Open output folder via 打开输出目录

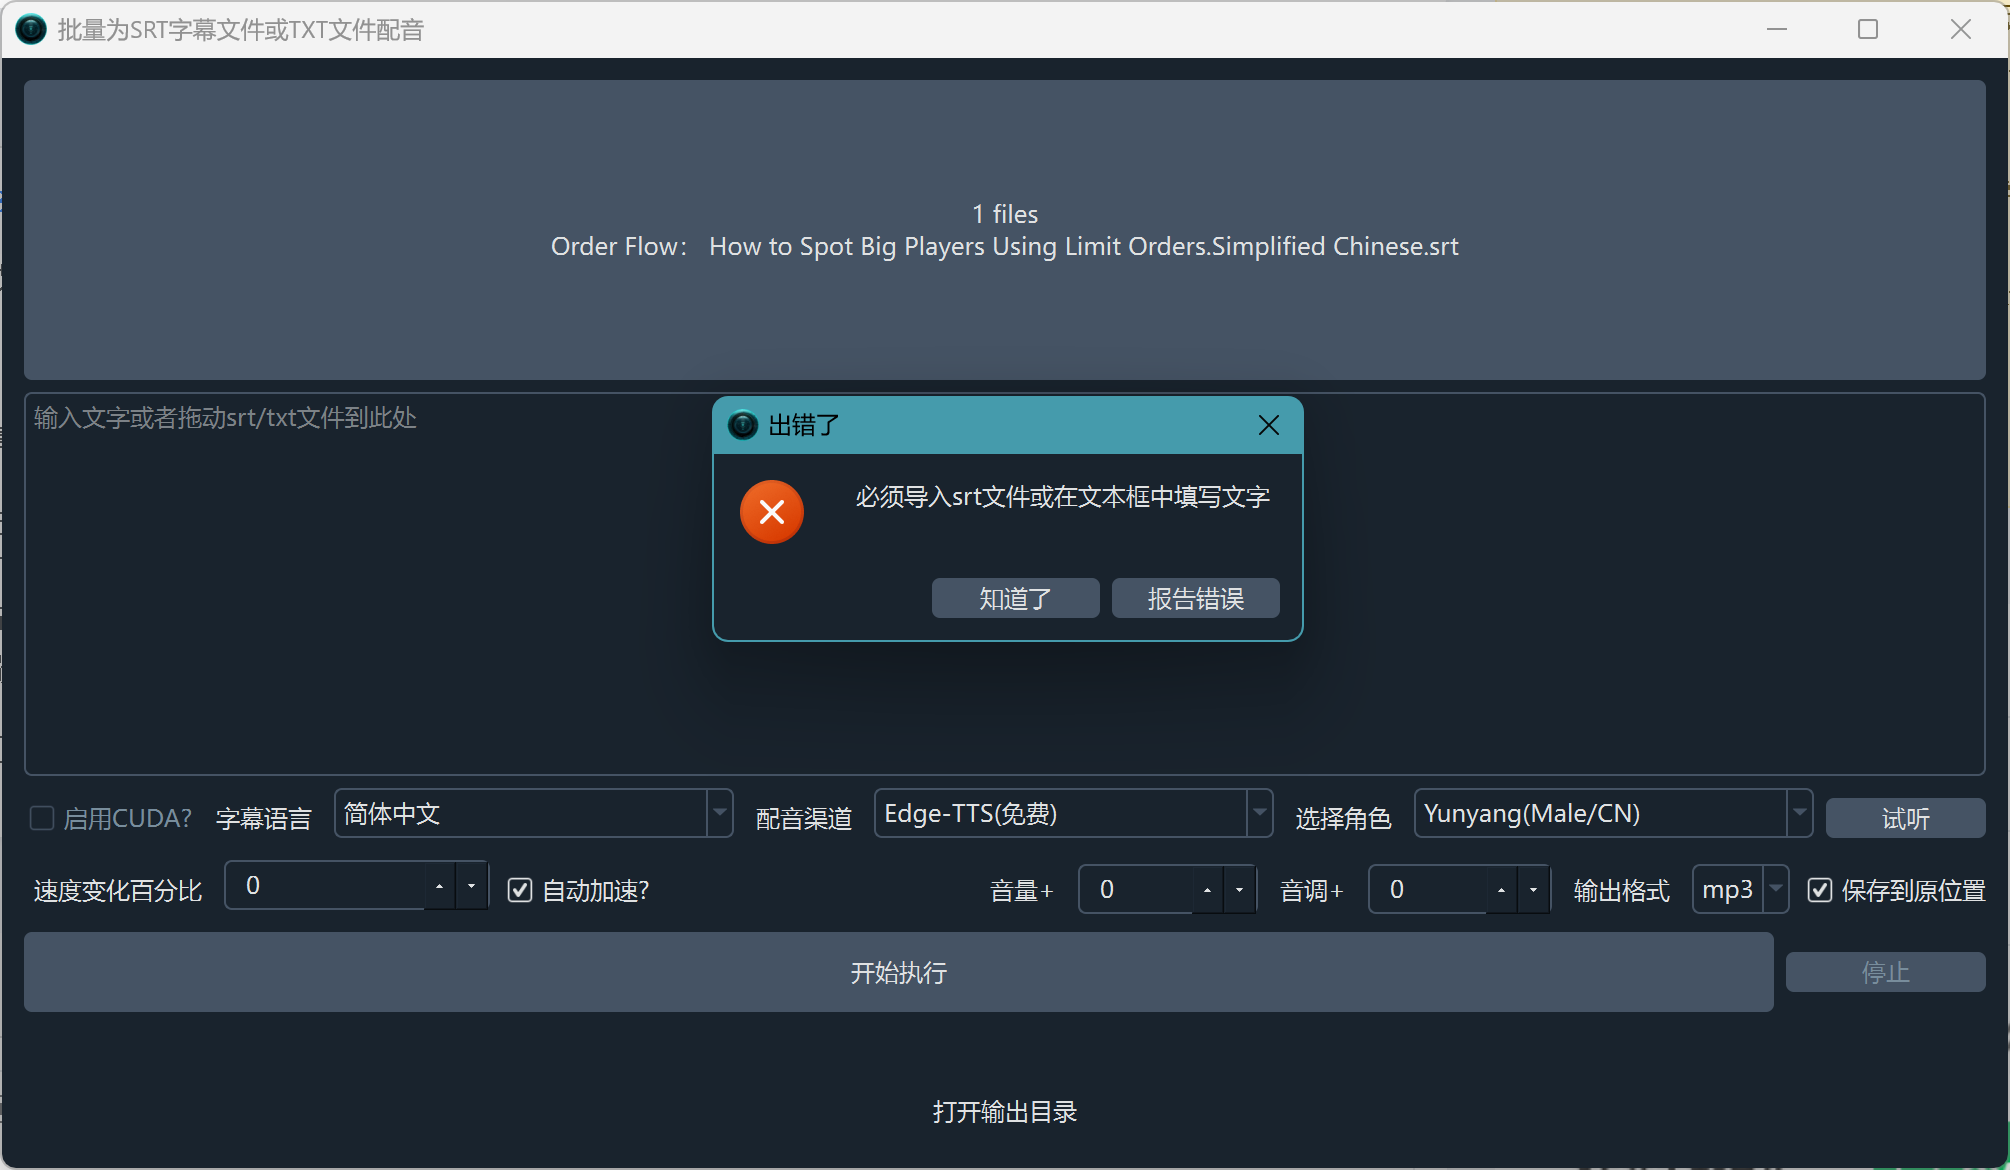point(1004,1112)
